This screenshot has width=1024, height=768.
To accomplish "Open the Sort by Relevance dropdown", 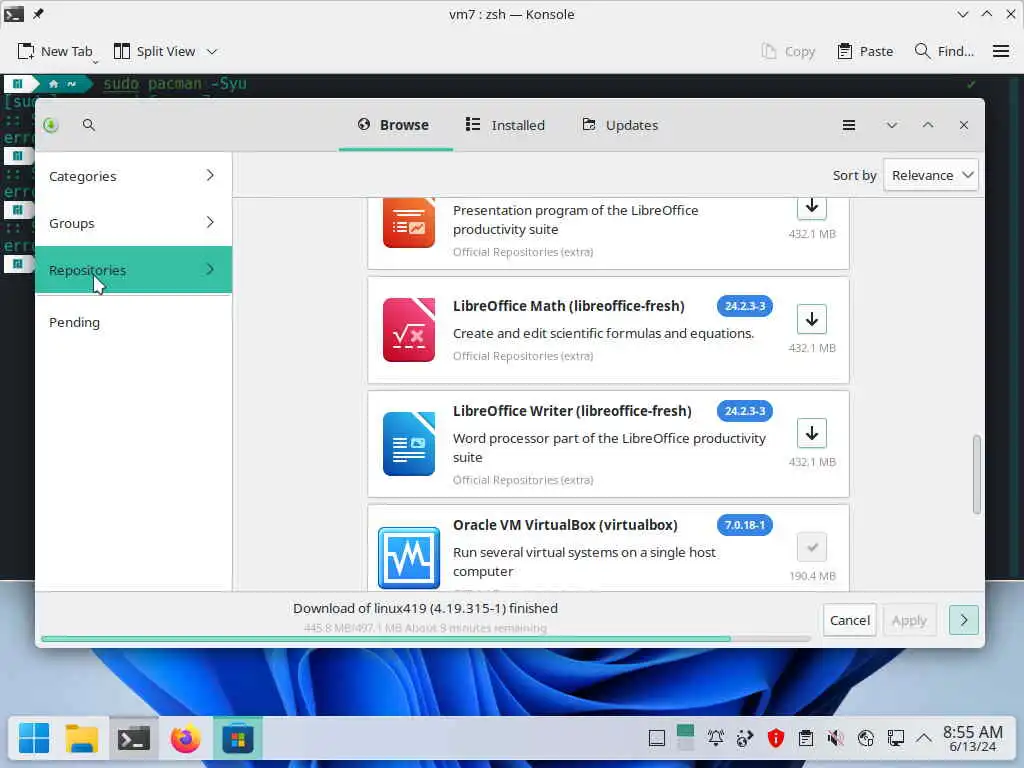I will click(x=931, y=175).
